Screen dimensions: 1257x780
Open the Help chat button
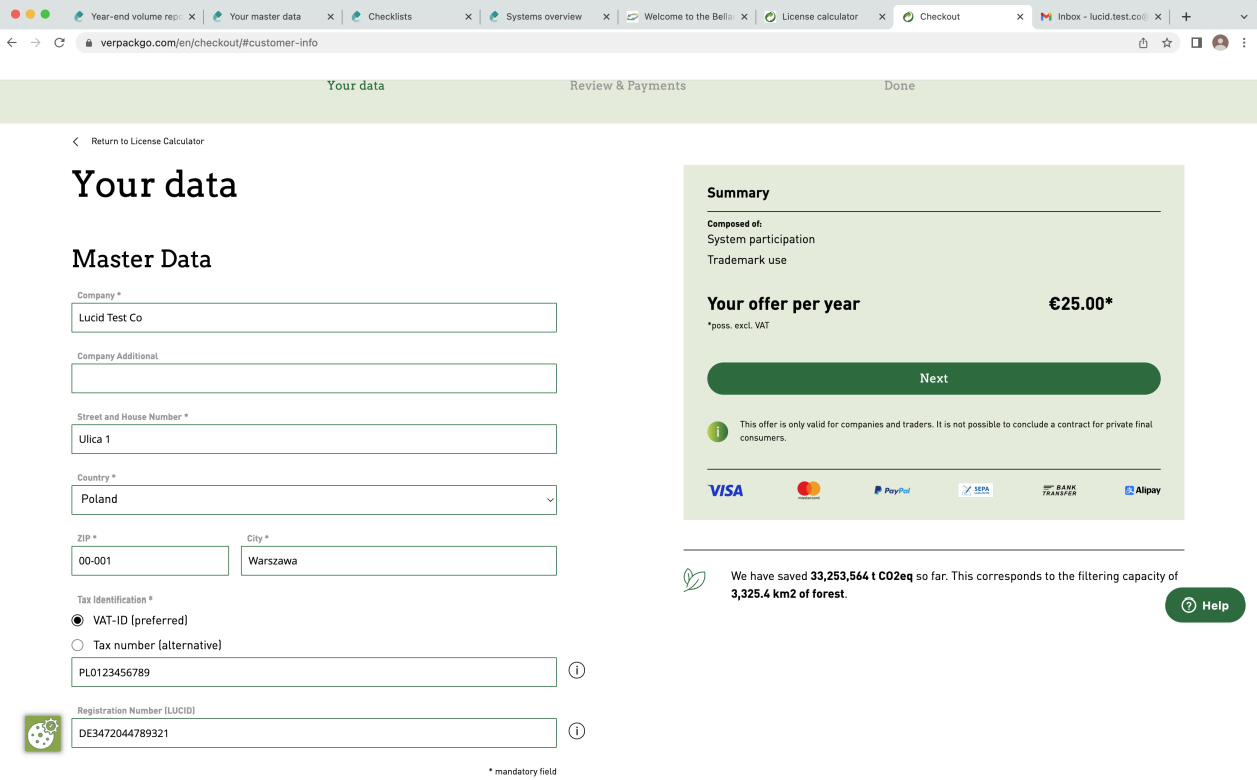click(1204, 605)
